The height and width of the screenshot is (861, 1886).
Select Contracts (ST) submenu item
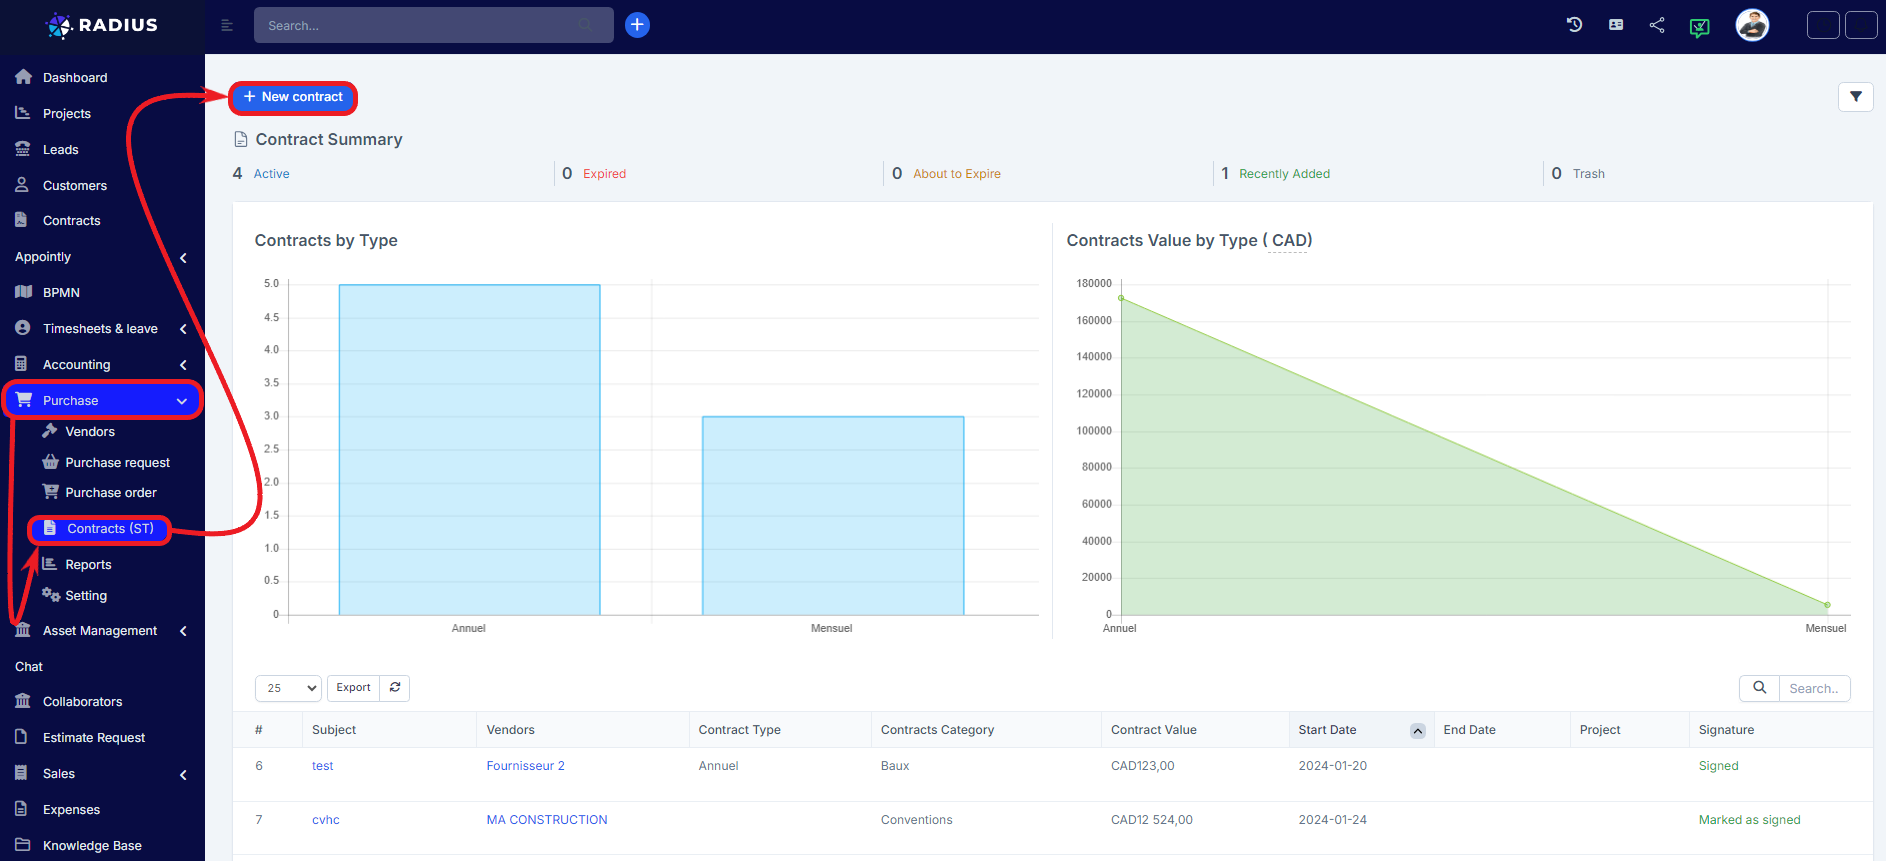[99, 529]
